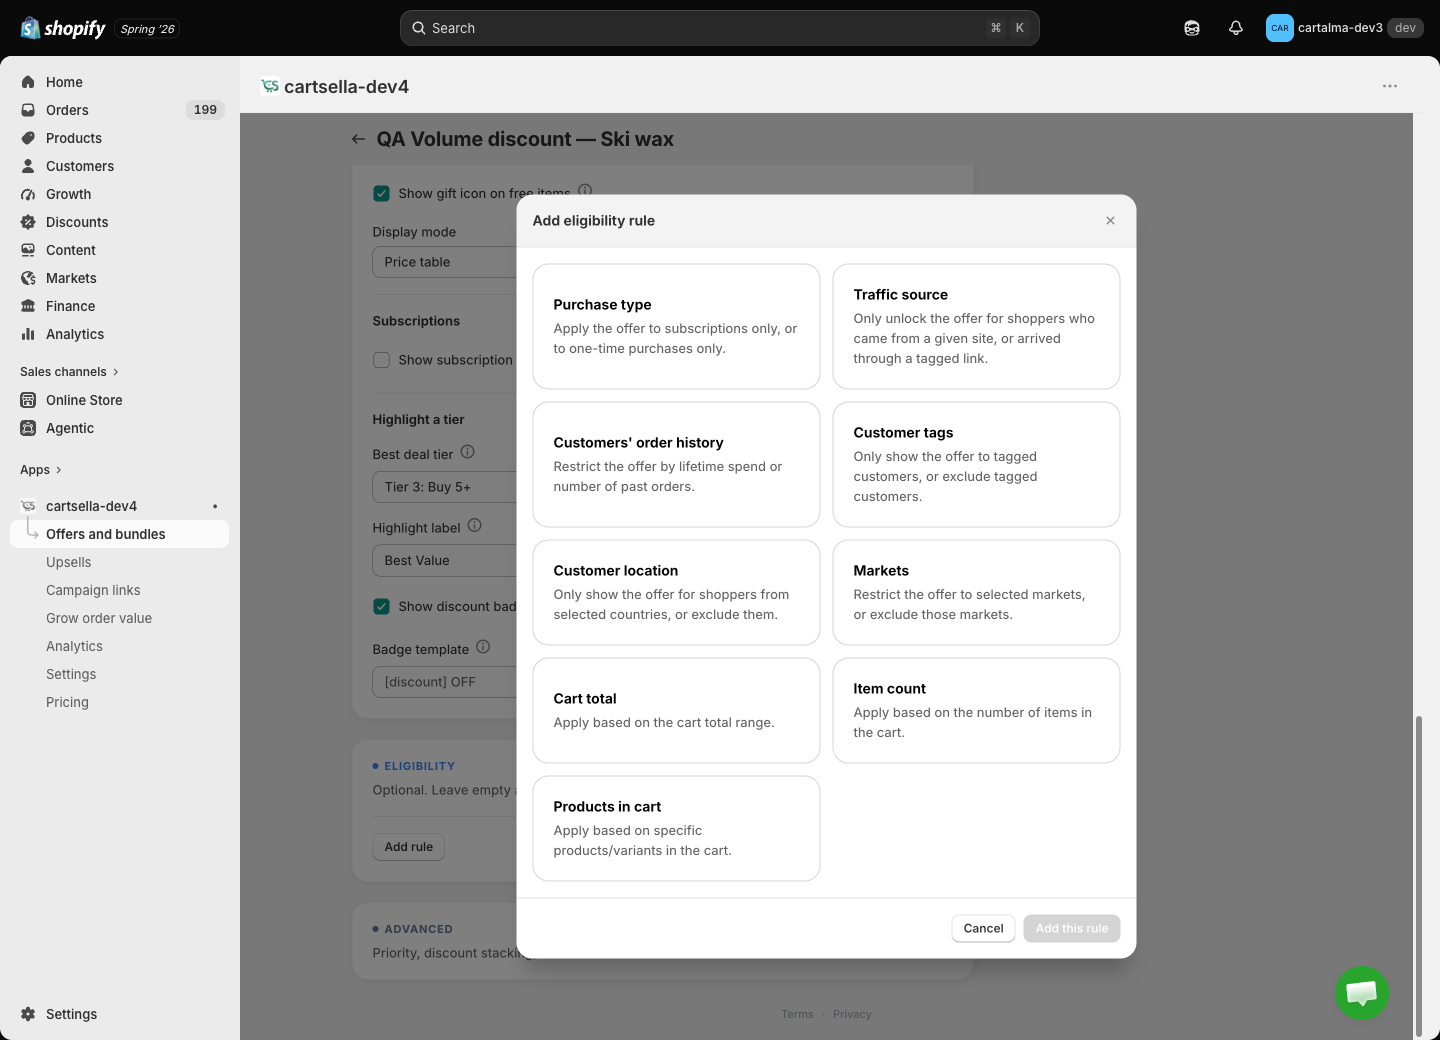The width and height of the screenshot is (1440, 1040).
Task: Open the Best deal tier dropdown
Action: [445, 487]
